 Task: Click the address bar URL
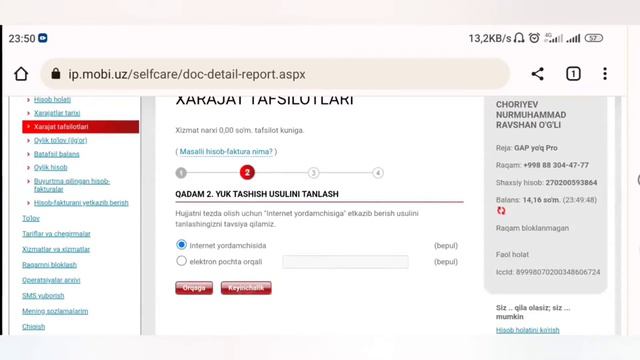(187, 74)
